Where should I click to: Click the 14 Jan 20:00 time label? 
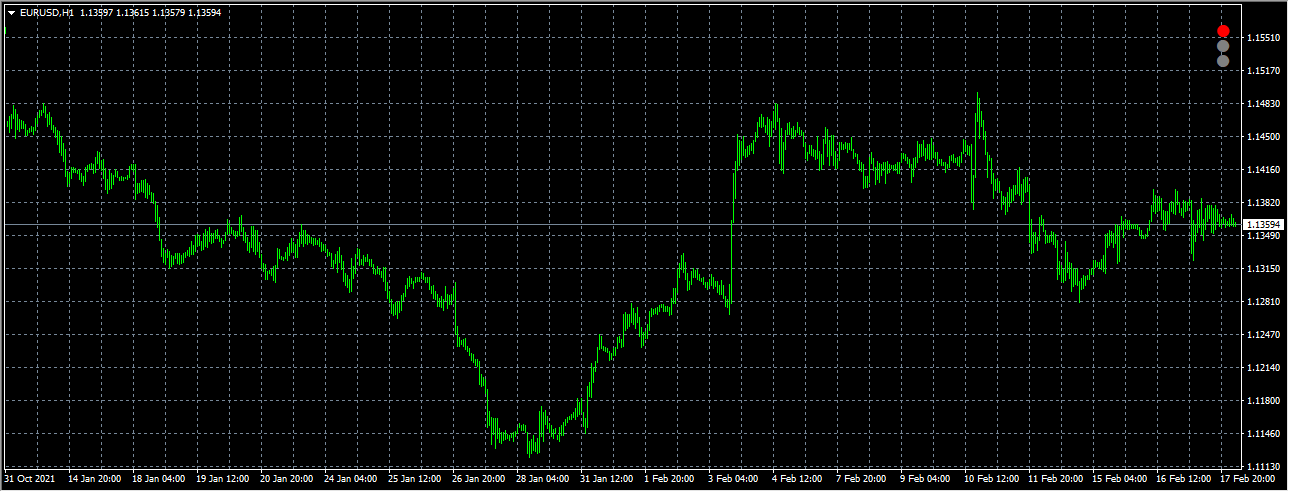click(95, 479)
